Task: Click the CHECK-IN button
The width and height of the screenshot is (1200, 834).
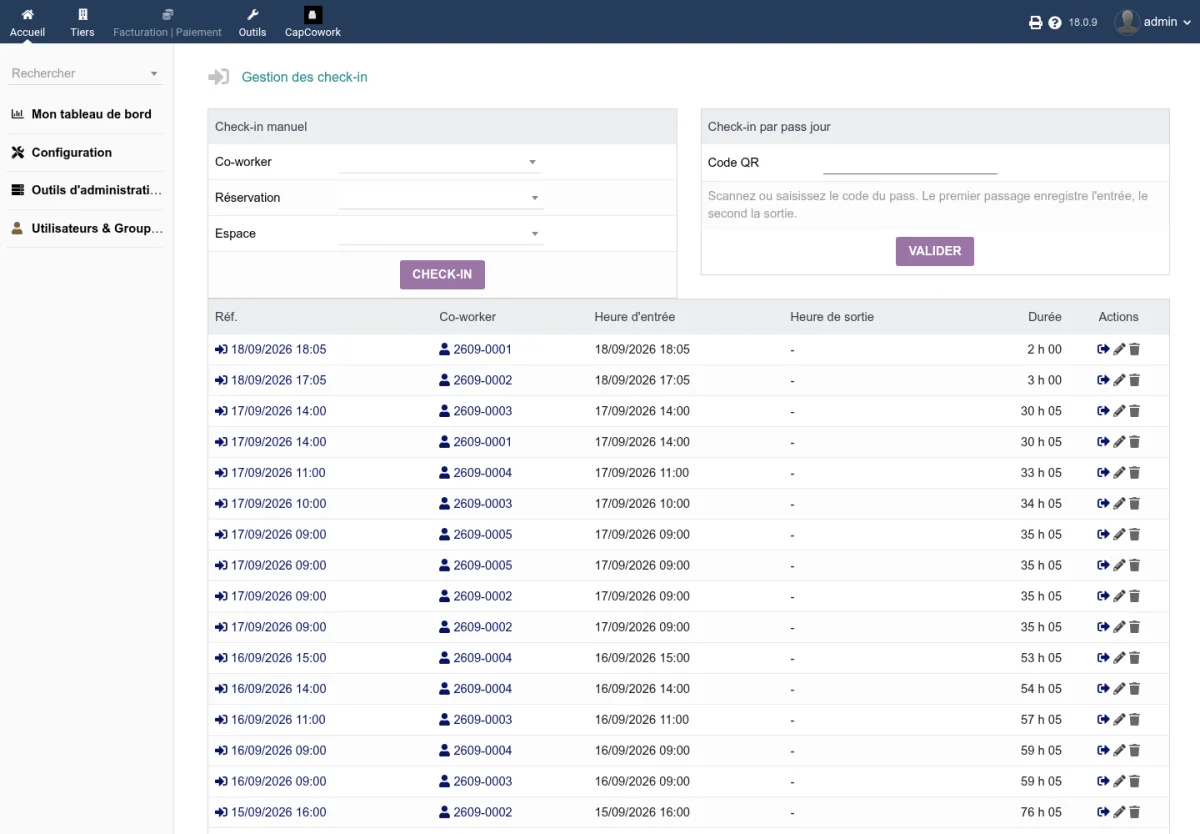Action: (x=442, y=275)
